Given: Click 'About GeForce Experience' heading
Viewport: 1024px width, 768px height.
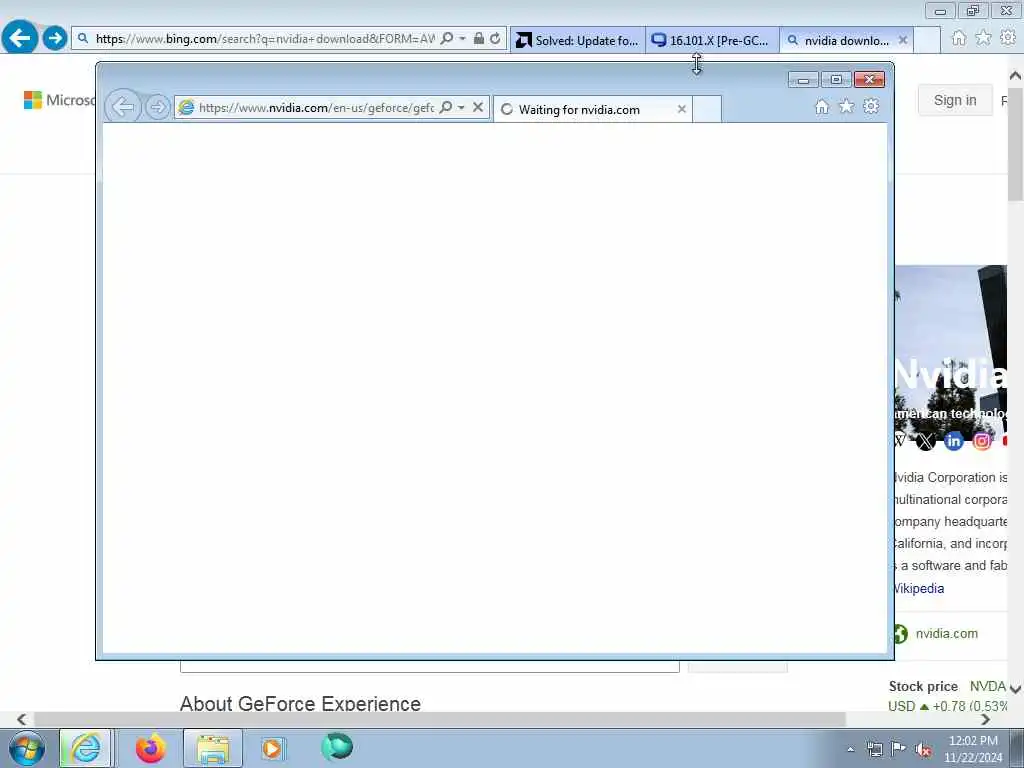Looking at the screenshot, I should (300, 703).
